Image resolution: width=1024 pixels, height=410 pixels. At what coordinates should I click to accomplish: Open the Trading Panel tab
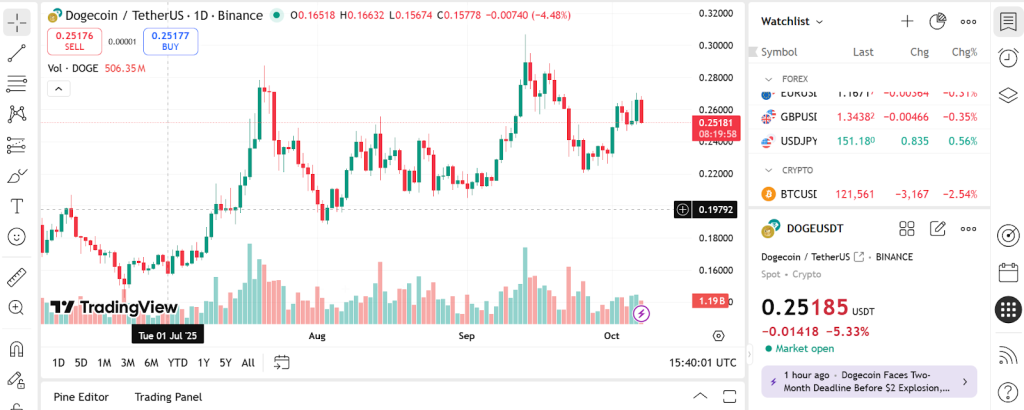point(168,397)
